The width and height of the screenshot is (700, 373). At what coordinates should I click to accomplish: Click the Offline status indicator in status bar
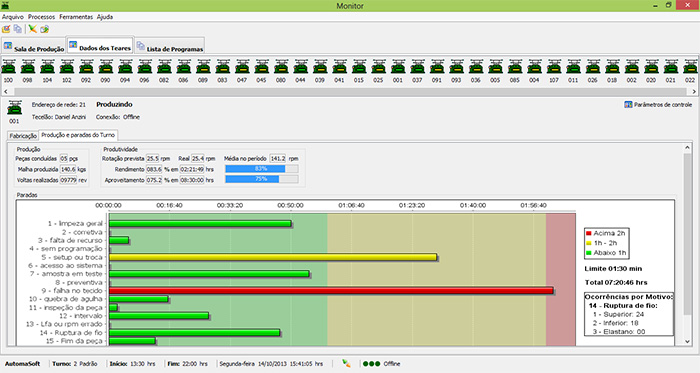(x=381, y=364)
